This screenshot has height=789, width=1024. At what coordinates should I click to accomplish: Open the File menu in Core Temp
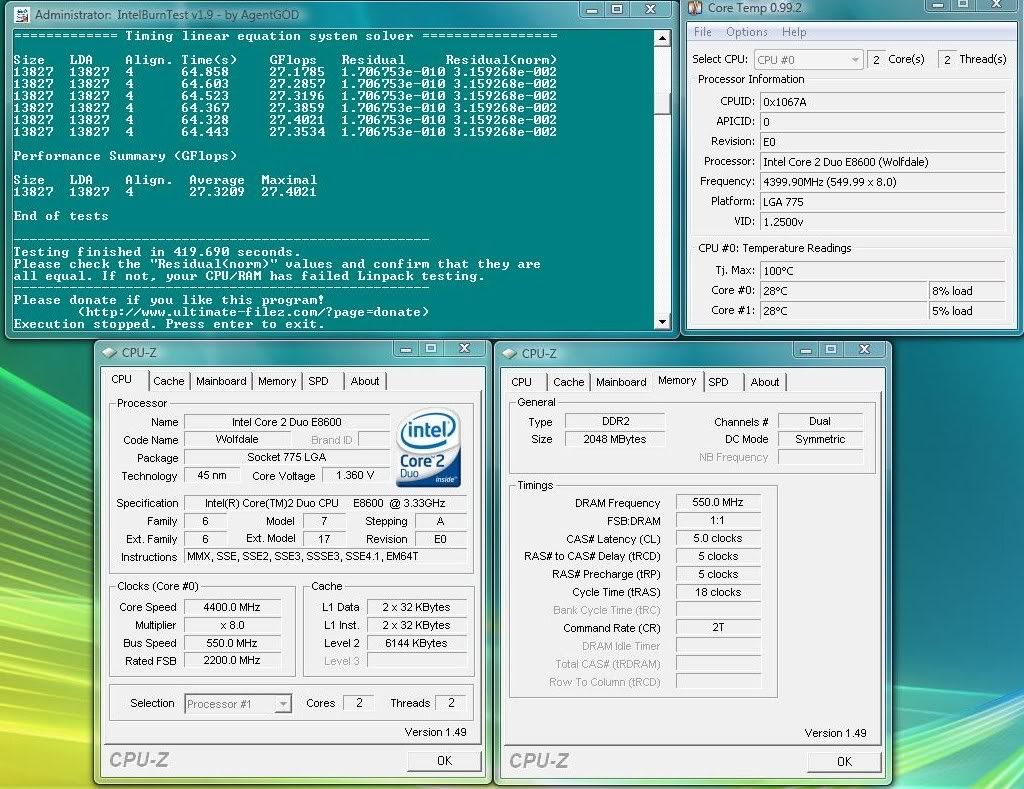703,32
